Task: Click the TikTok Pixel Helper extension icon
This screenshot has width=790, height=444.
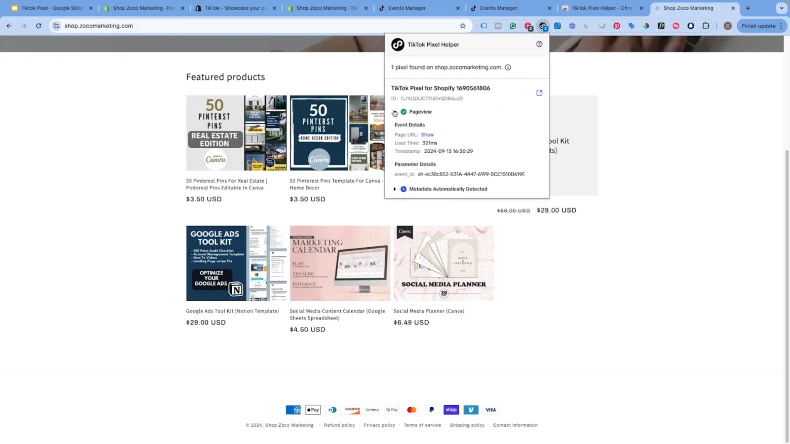Action: click(543, 26)
